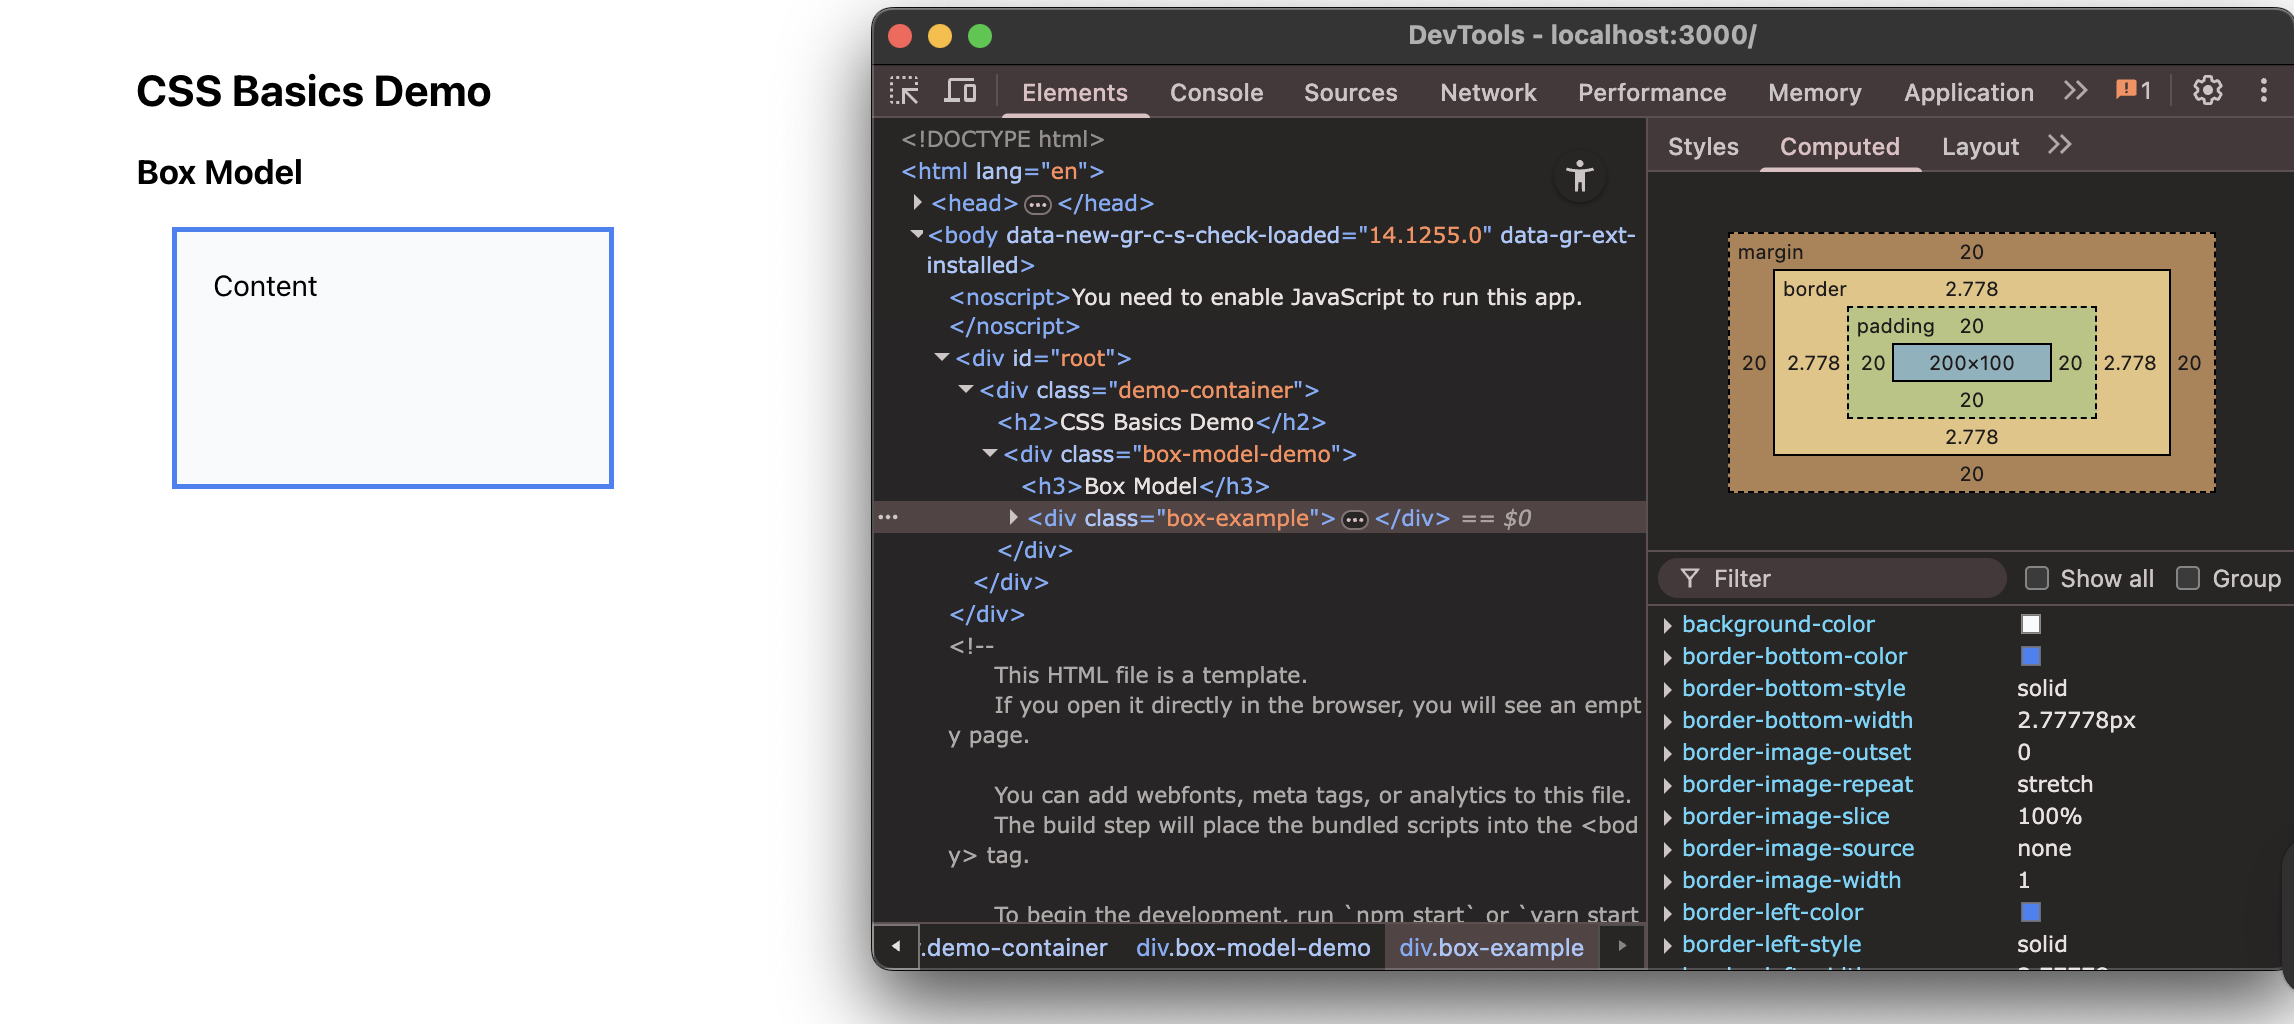Click the issues counter flag icon

pos(2132,91)
